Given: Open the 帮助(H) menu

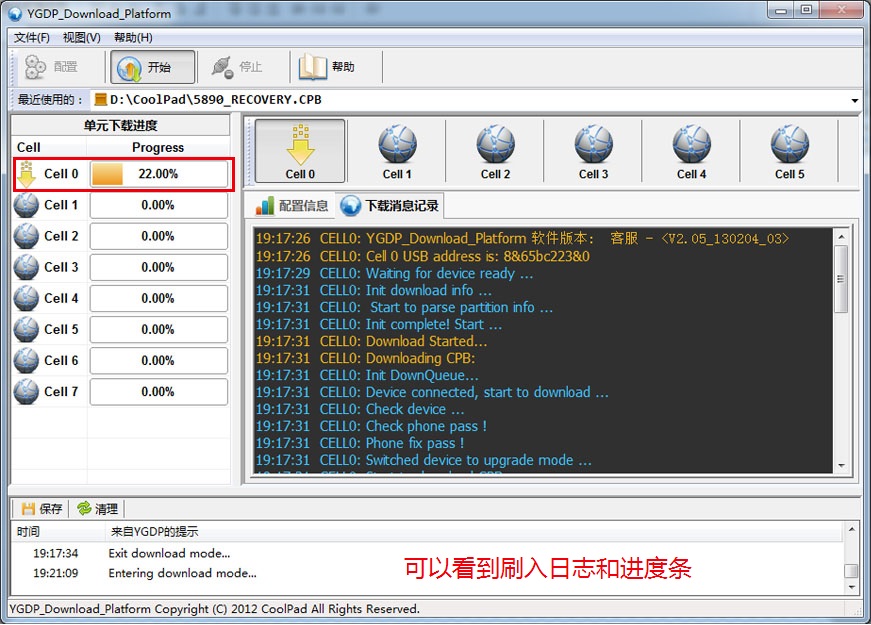Looking at the screenshot, I should [x=133, y=37].
